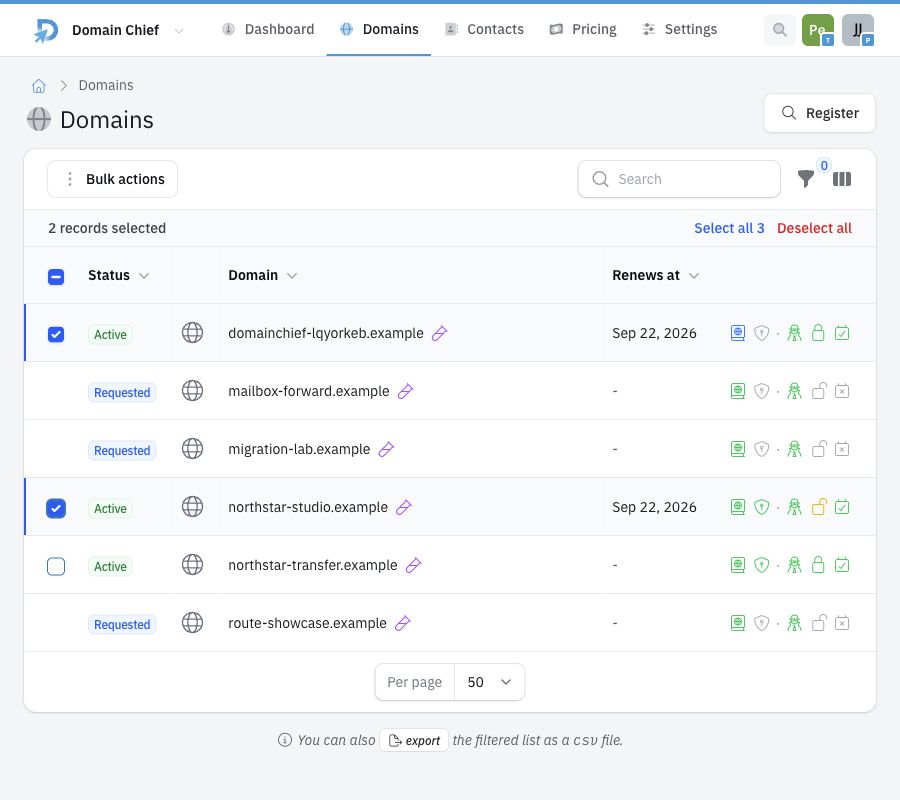Screen dimensions: 900x800
Task: Open the table filter funnel icon
Action: pyautogui.click(x=806, y=179)
